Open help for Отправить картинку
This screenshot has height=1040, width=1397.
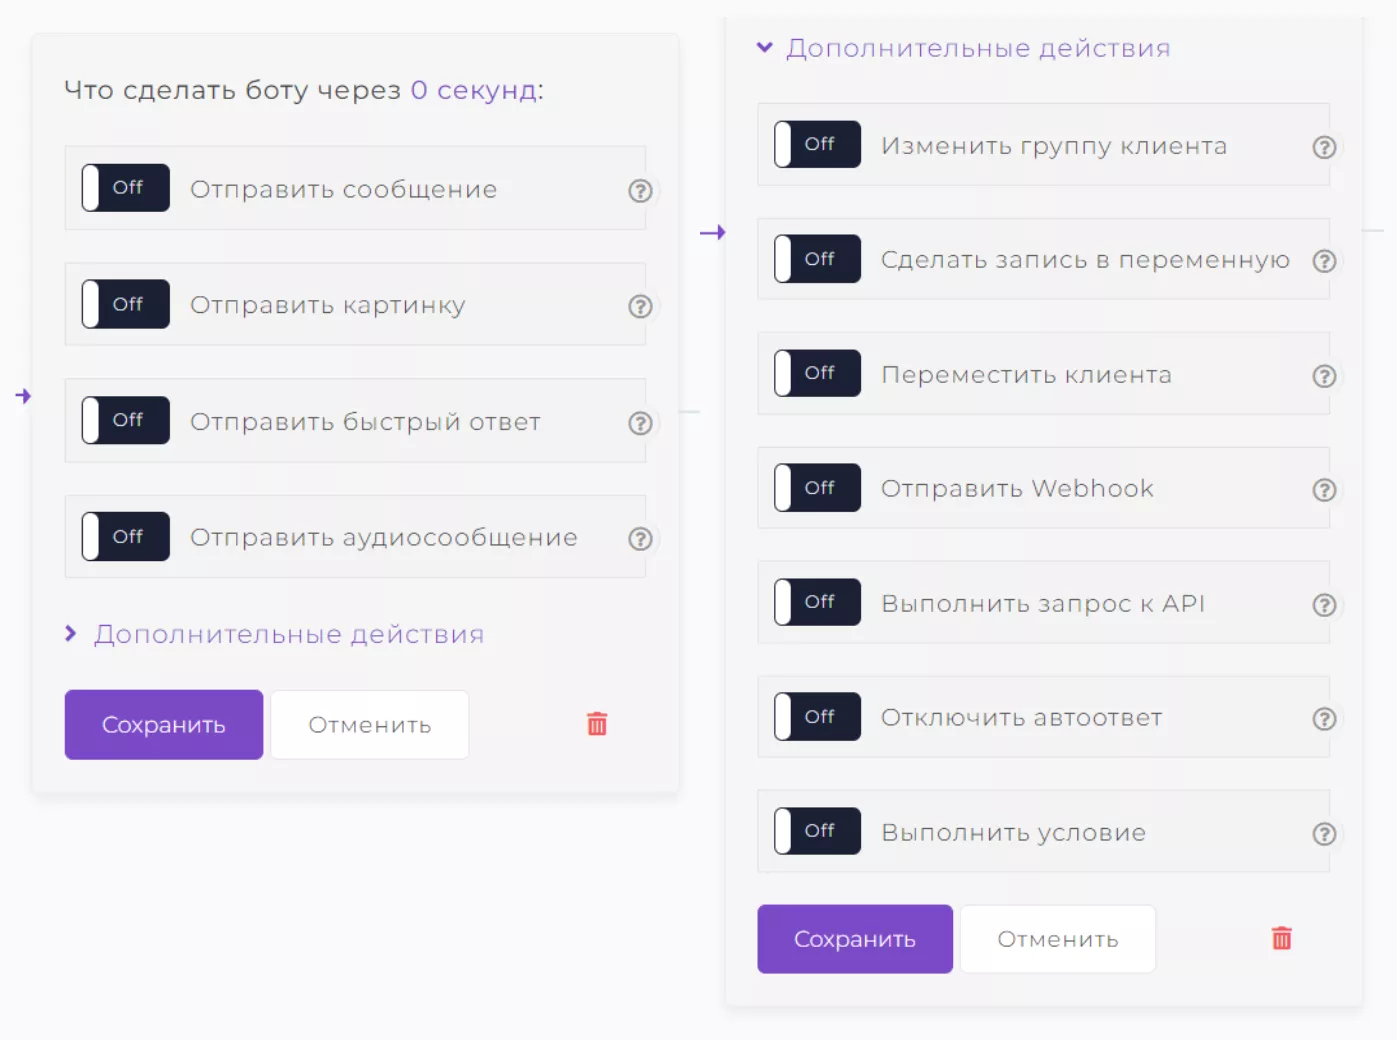640,306
